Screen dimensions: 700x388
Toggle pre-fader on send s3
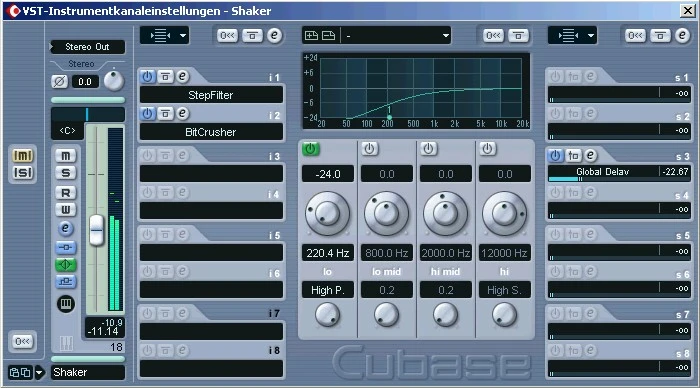click(573, 155)
